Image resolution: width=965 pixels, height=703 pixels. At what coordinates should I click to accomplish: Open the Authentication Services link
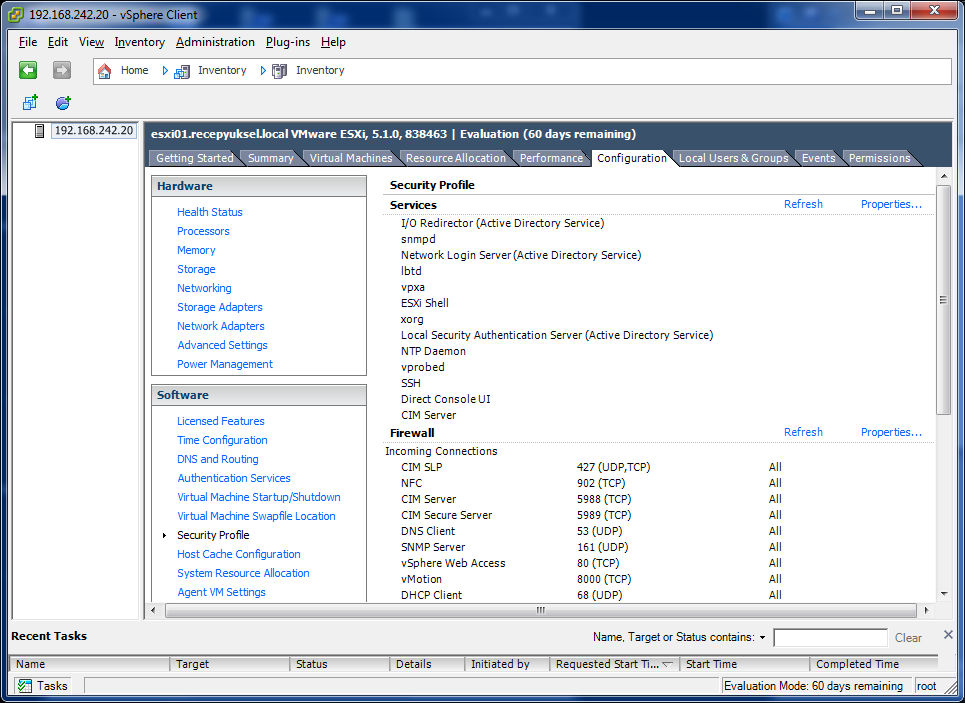[234, 478]
